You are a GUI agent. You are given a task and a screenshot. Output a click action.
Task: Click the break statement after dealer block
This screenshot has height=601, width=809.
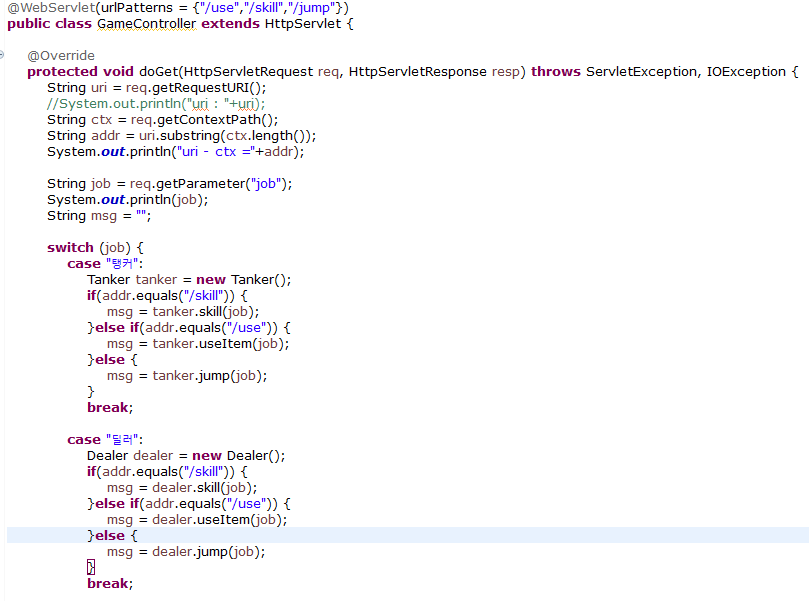click(110, 583)
